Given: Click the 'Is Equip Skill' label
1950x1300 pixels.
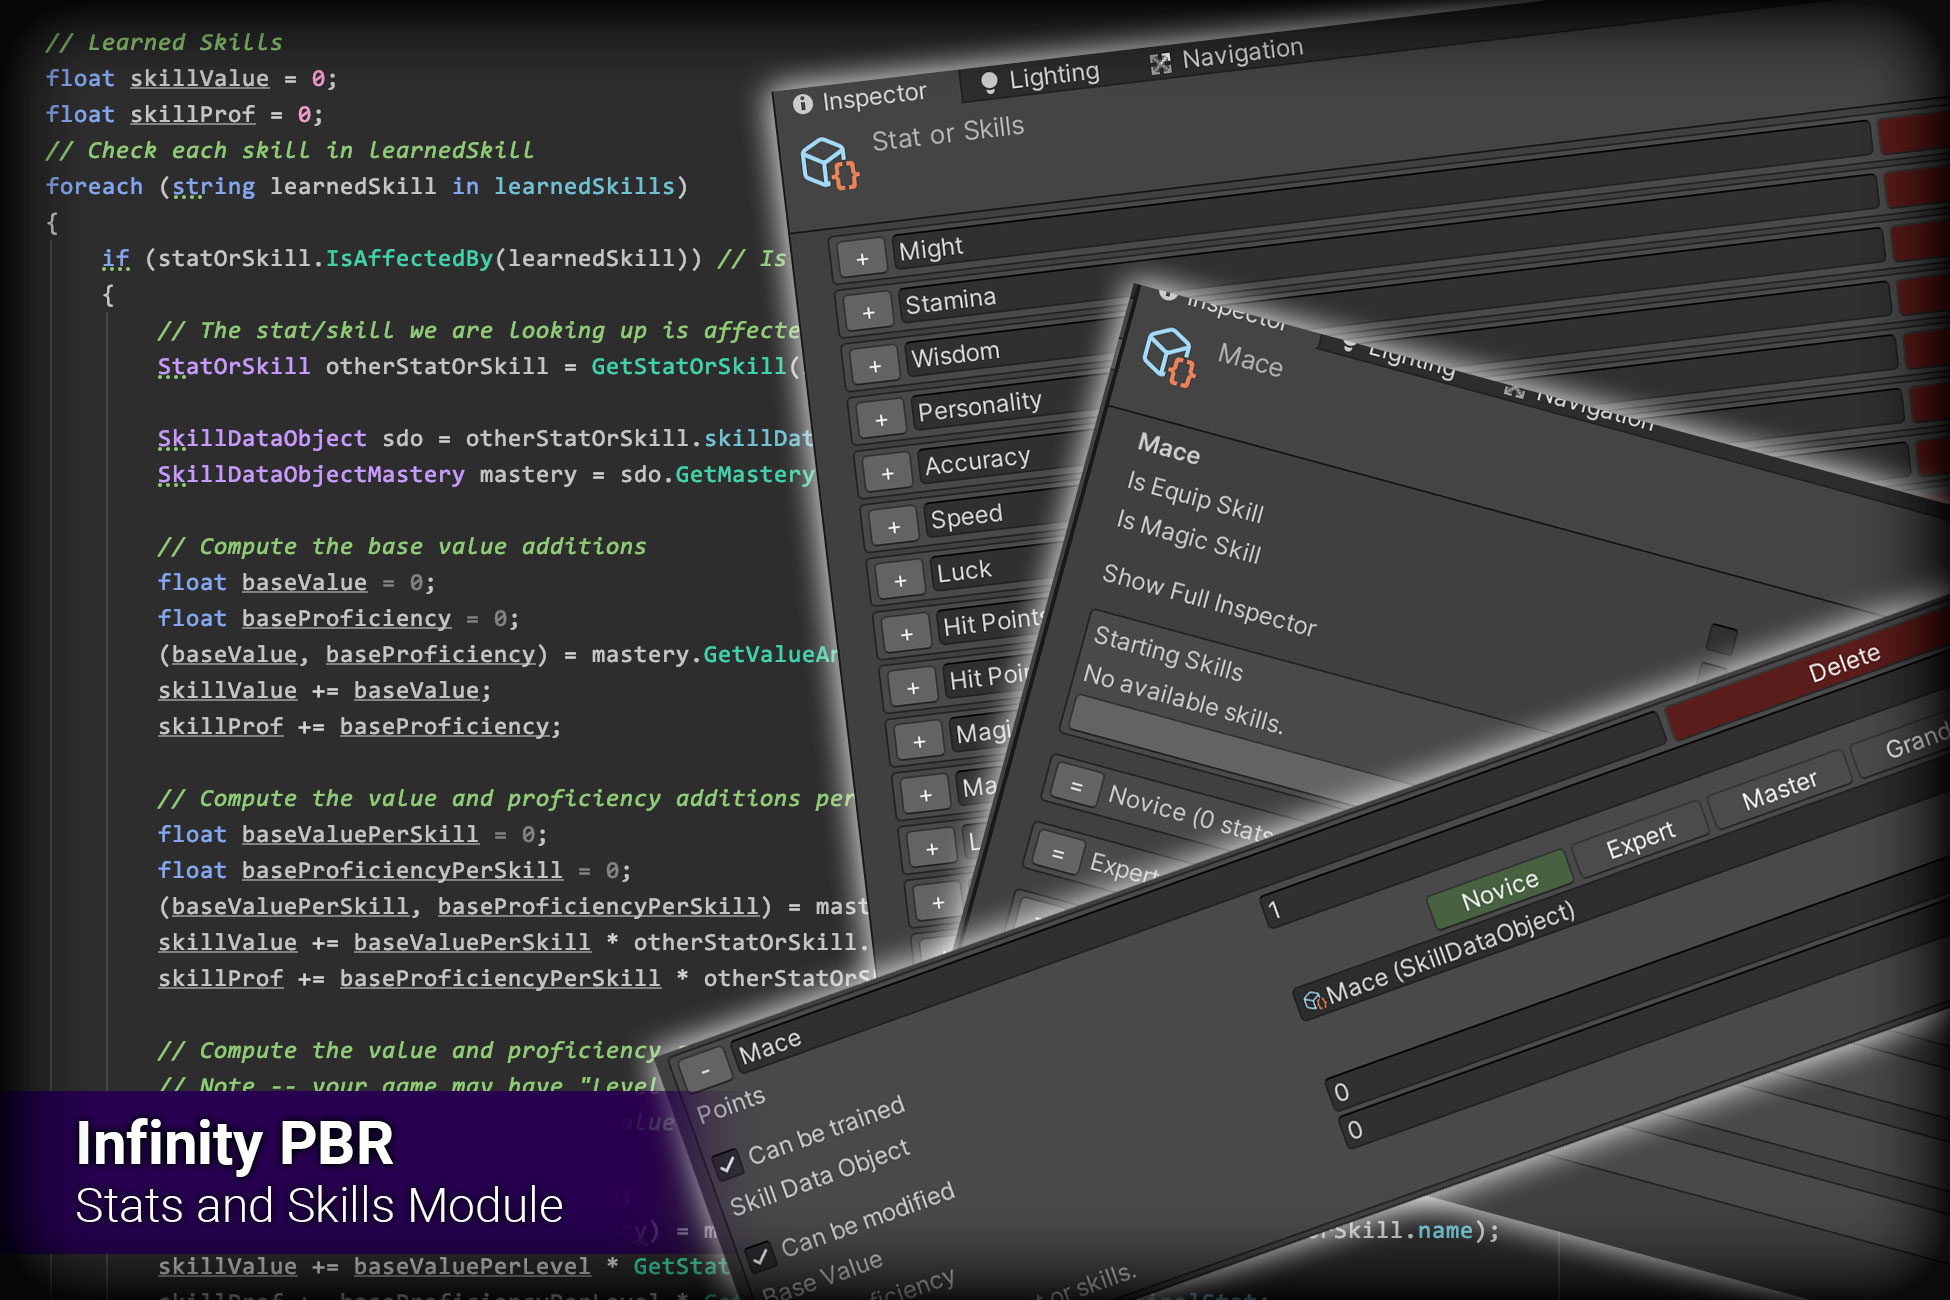Looking at the screenshot, I should [x=1195, y=496].
